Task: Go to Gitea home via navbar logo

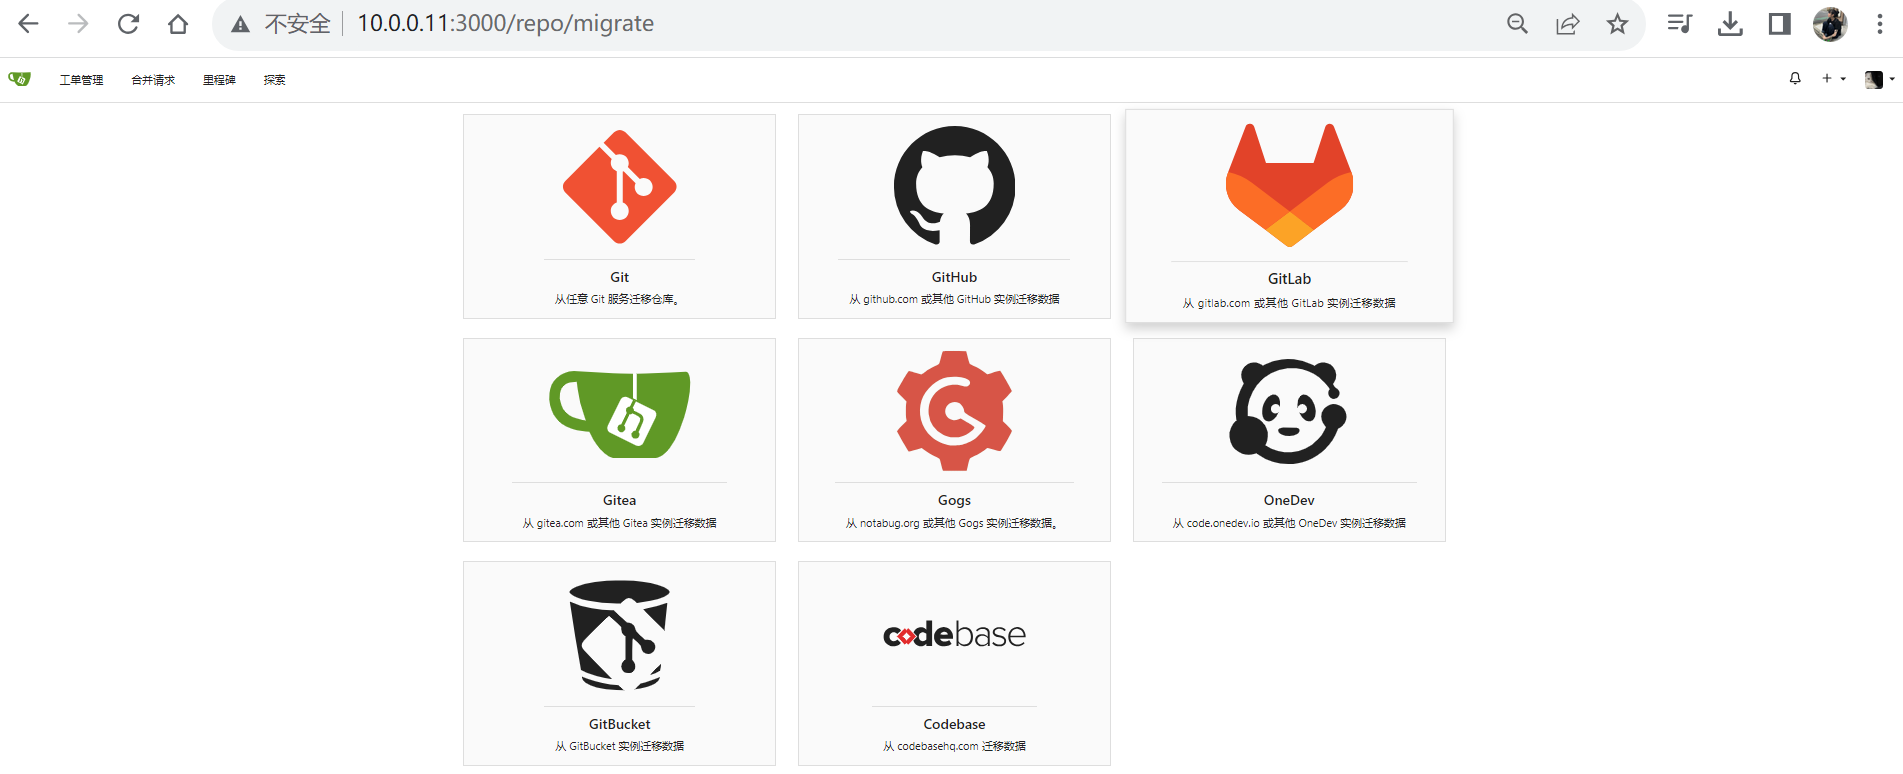Action: click(20, 79)
